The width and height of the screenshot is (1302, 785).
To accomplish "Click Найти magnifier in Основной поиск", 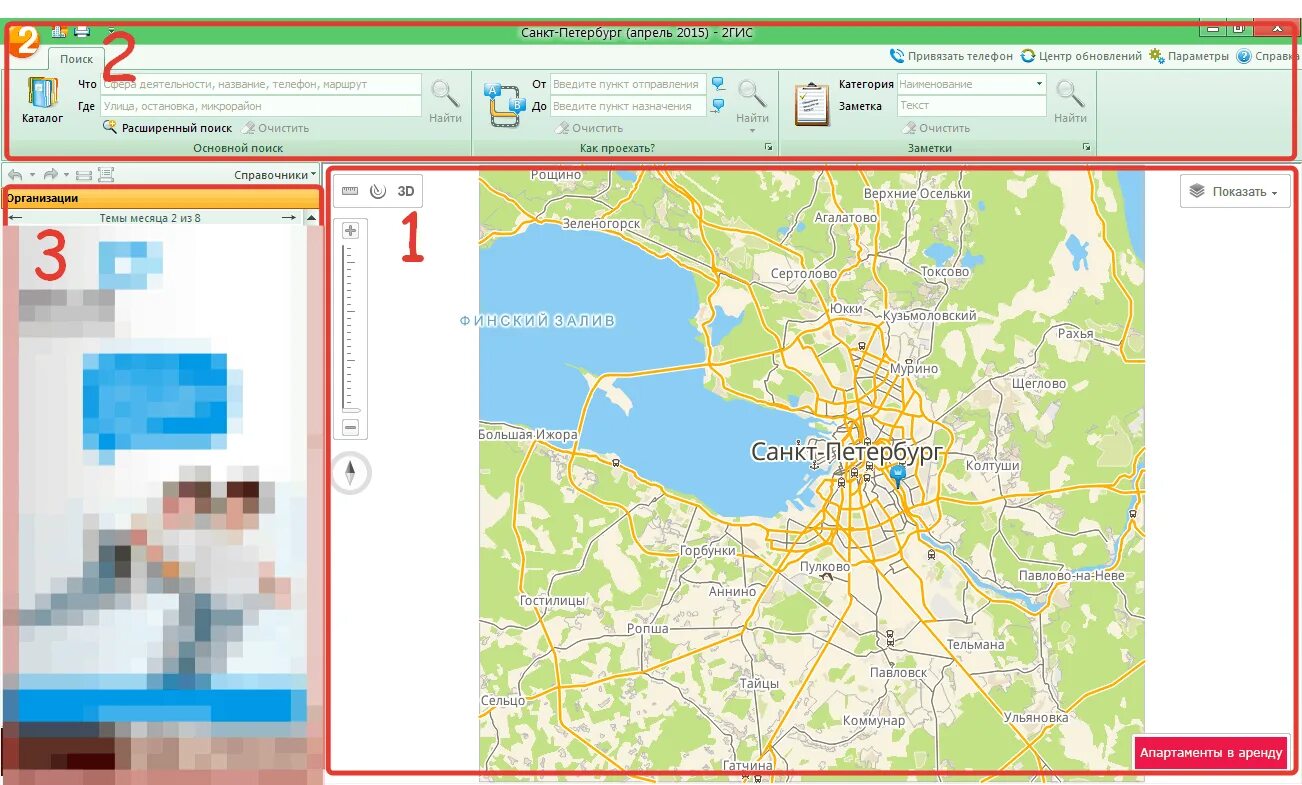I will (445, 101).
